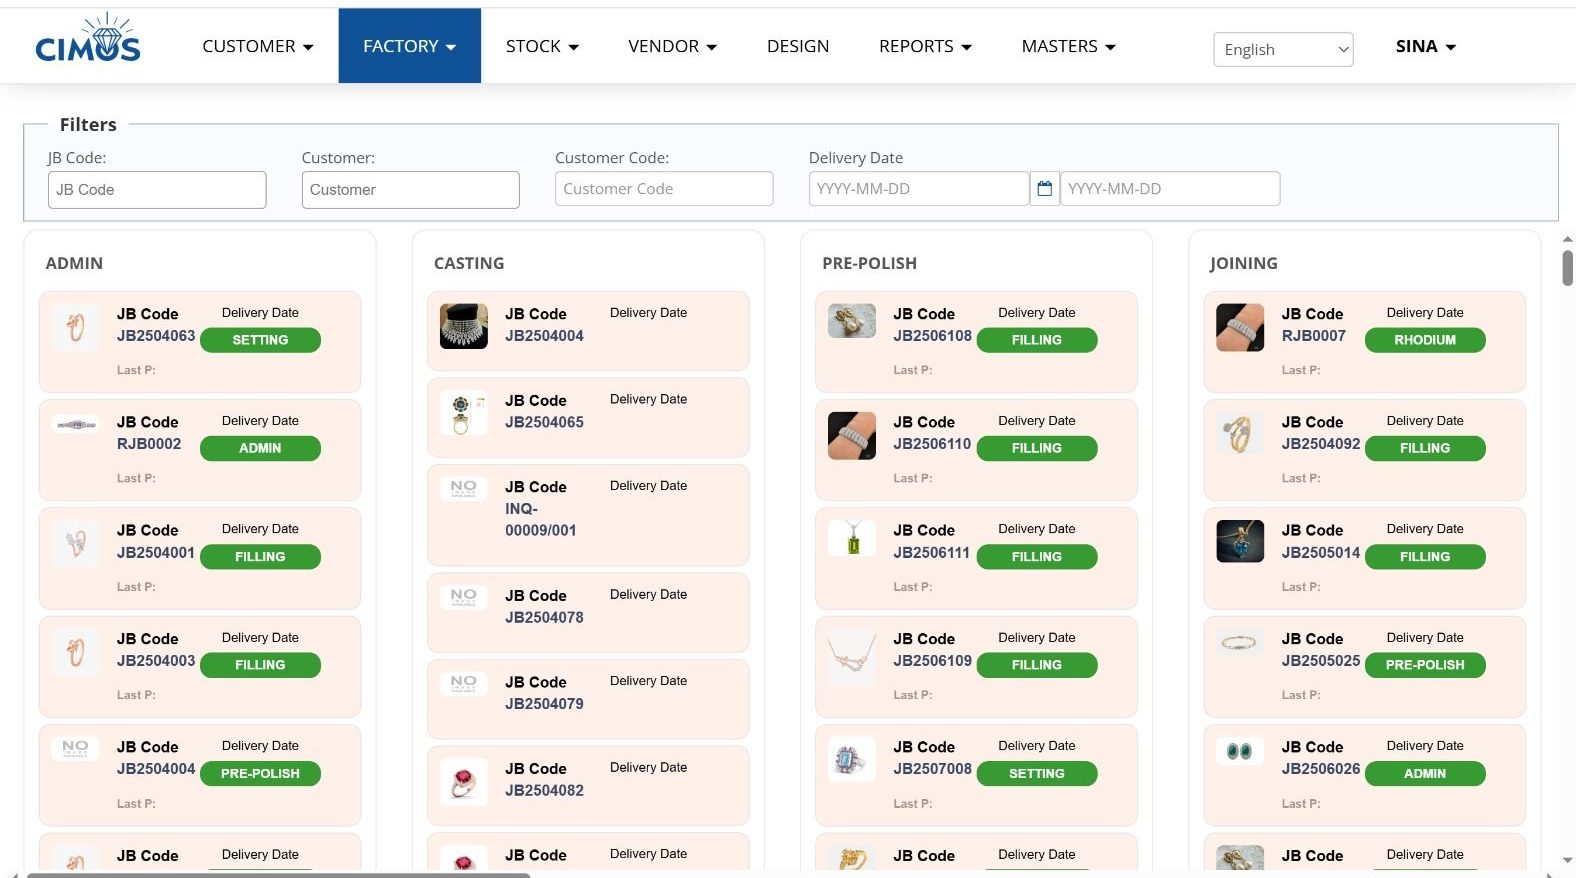
Task: Click ADMIN badge on RJB0002
Action: [260, 448]
